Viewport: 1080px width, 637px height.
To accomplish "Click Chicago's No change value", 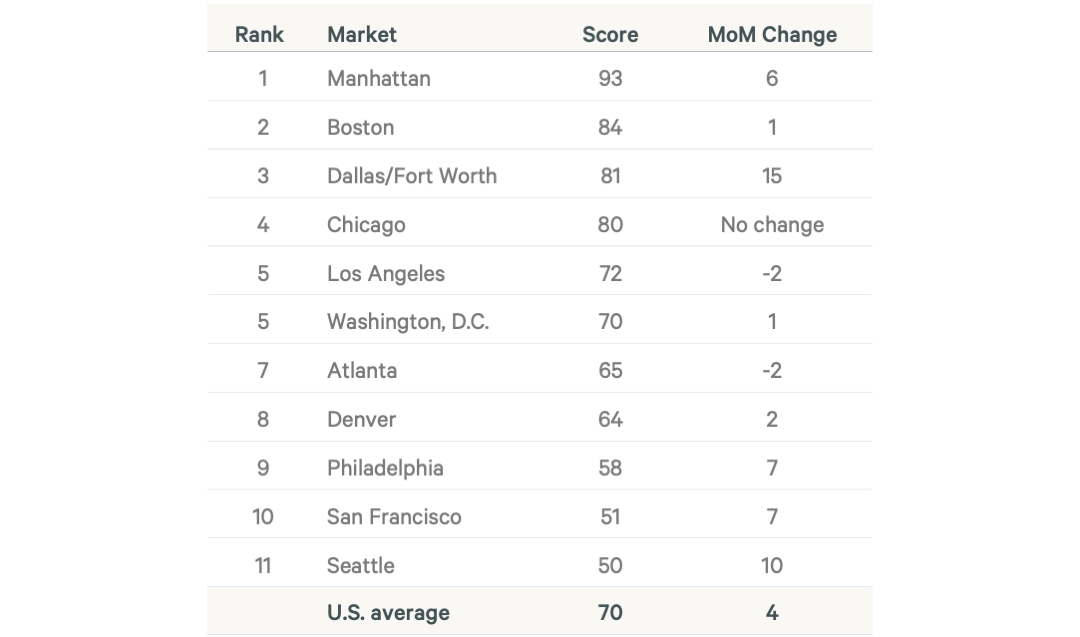I will coord(772,224).
